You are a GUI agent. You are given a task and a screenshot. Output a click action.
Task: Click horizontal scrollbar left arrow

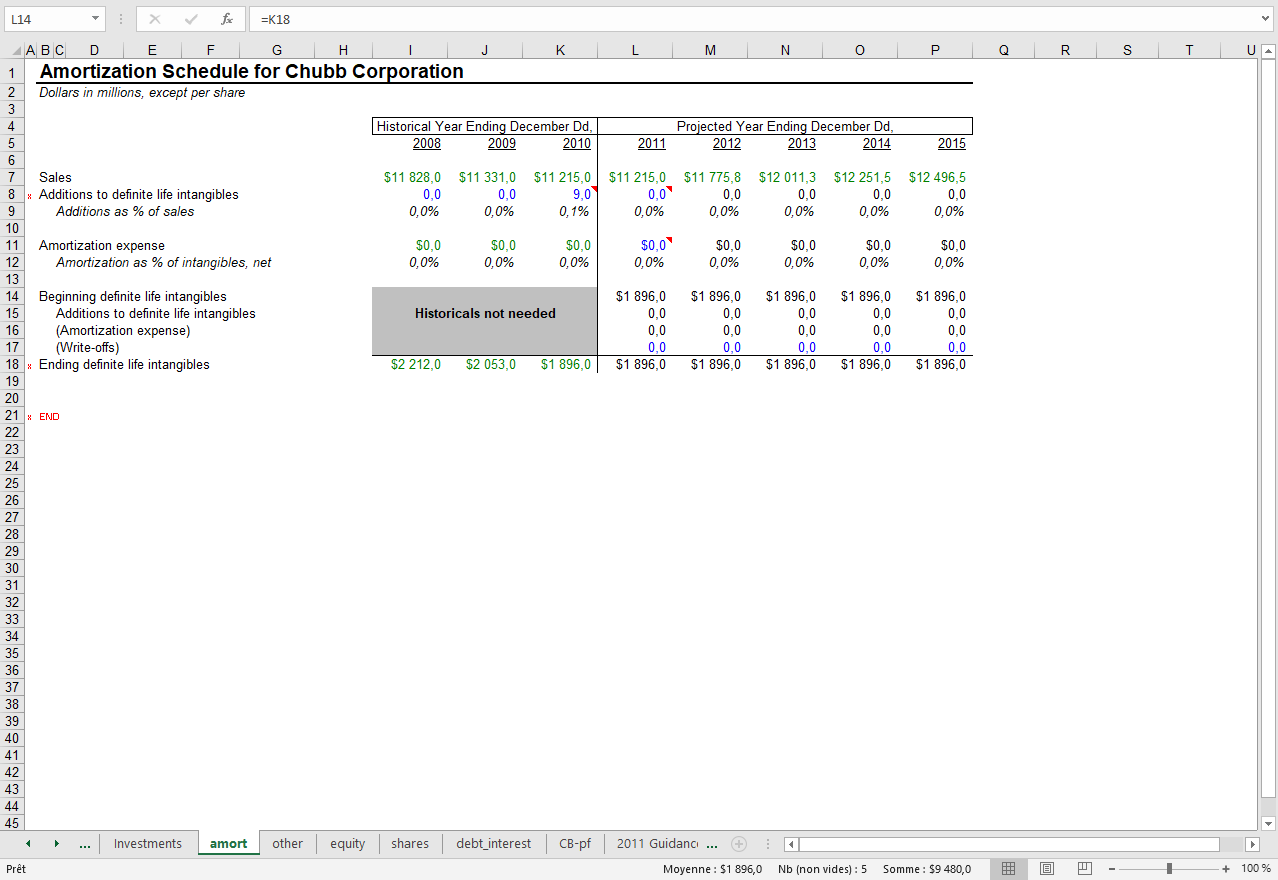click(x=791, y=844)
